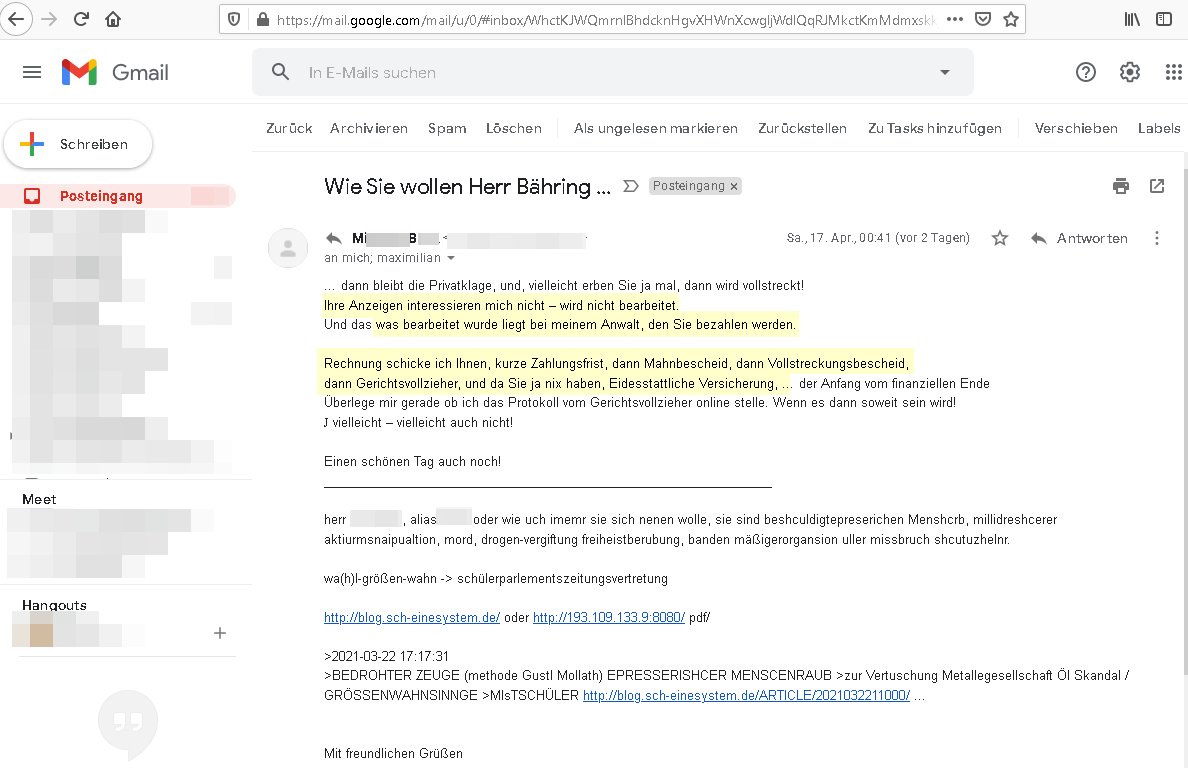Mark the email as Spam
Screen dimensions: 1188x768
pos(447,128)
